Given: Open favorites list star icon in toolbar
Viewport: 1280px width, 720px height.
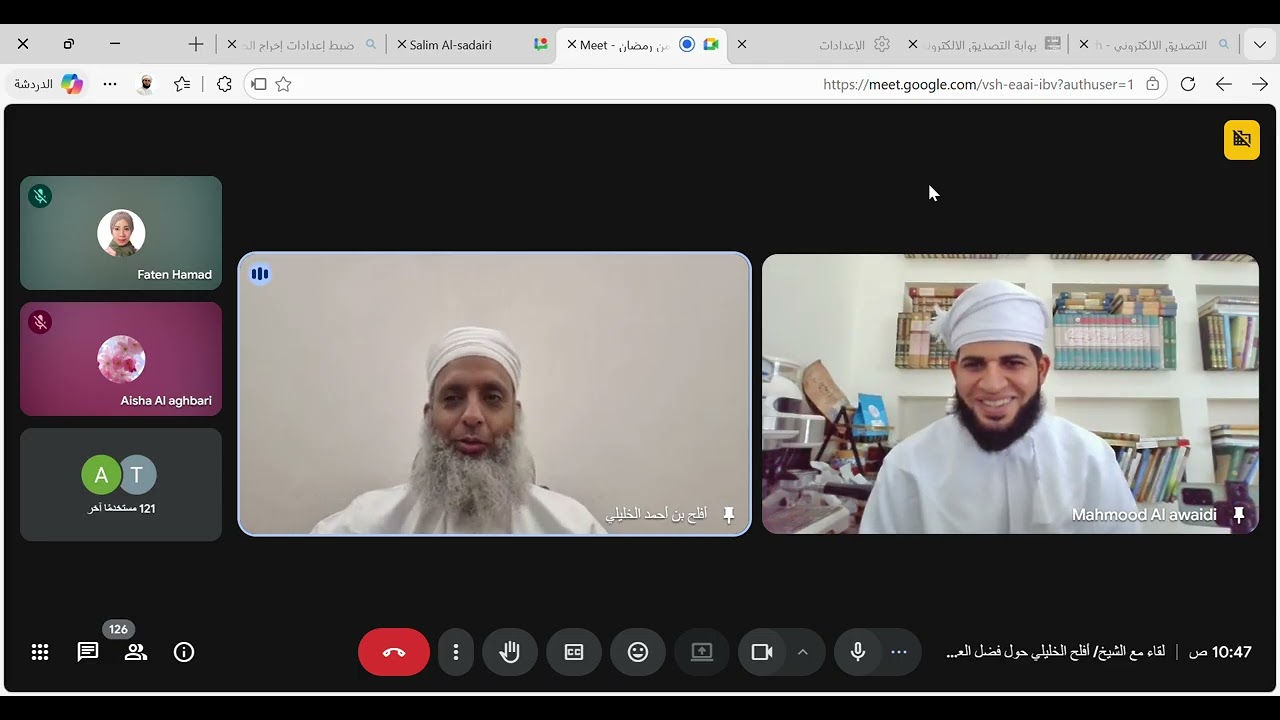Looking at the screenshot, I should click(x=182, y=84).
